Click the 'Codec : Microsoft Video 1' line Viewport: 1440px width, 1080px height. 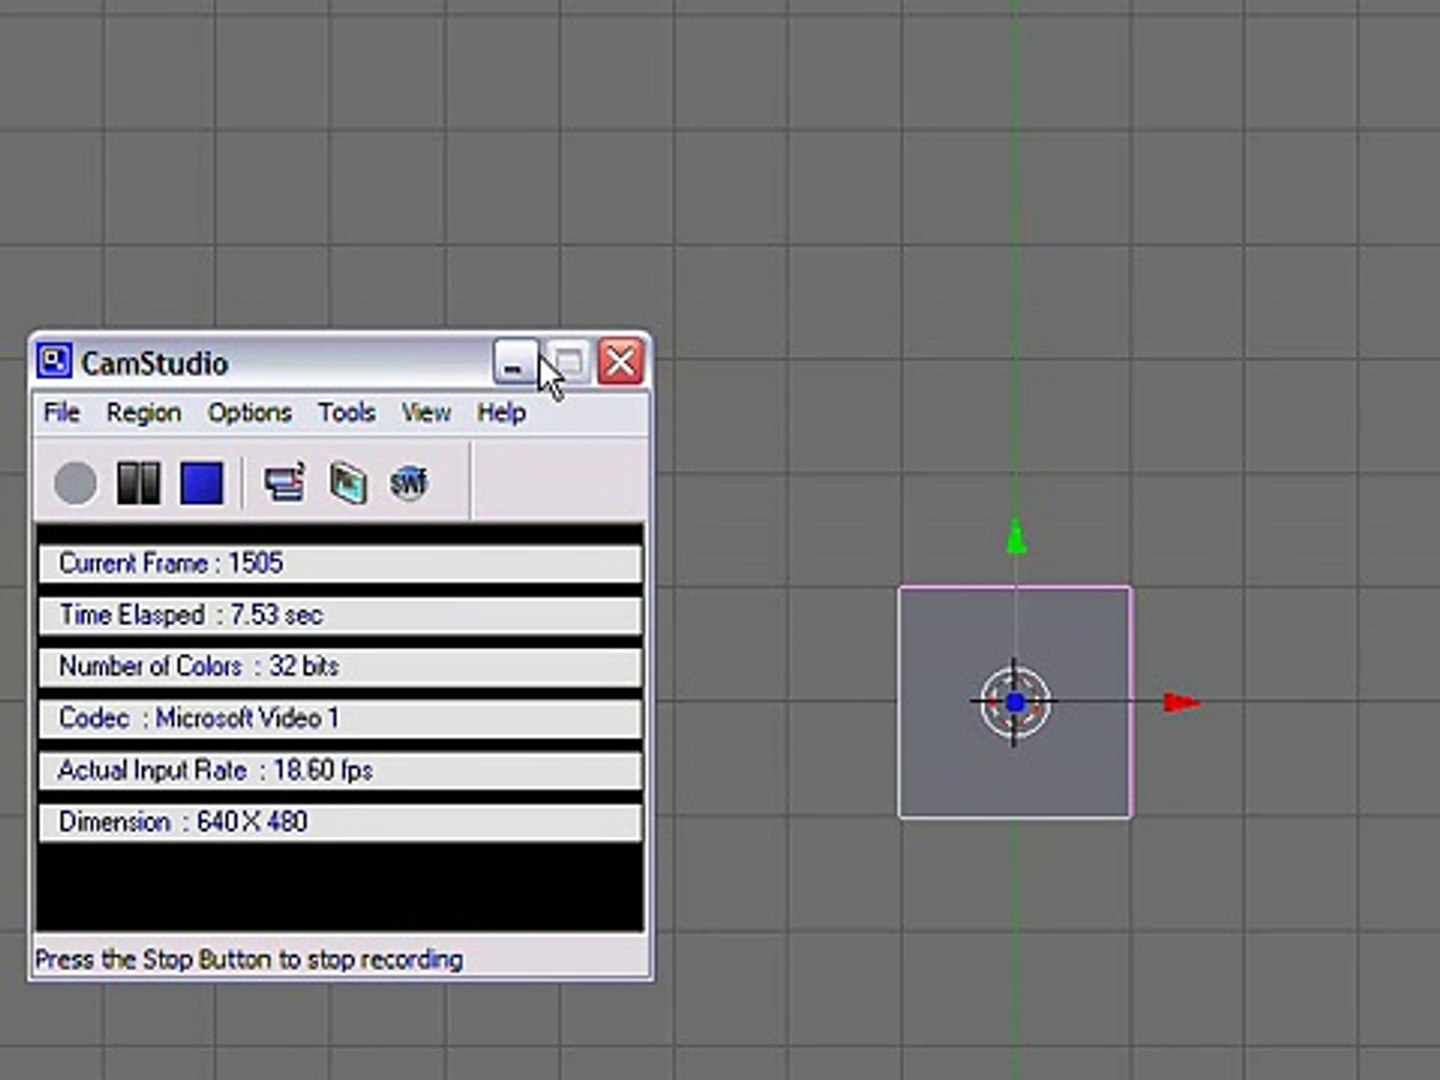340,718
